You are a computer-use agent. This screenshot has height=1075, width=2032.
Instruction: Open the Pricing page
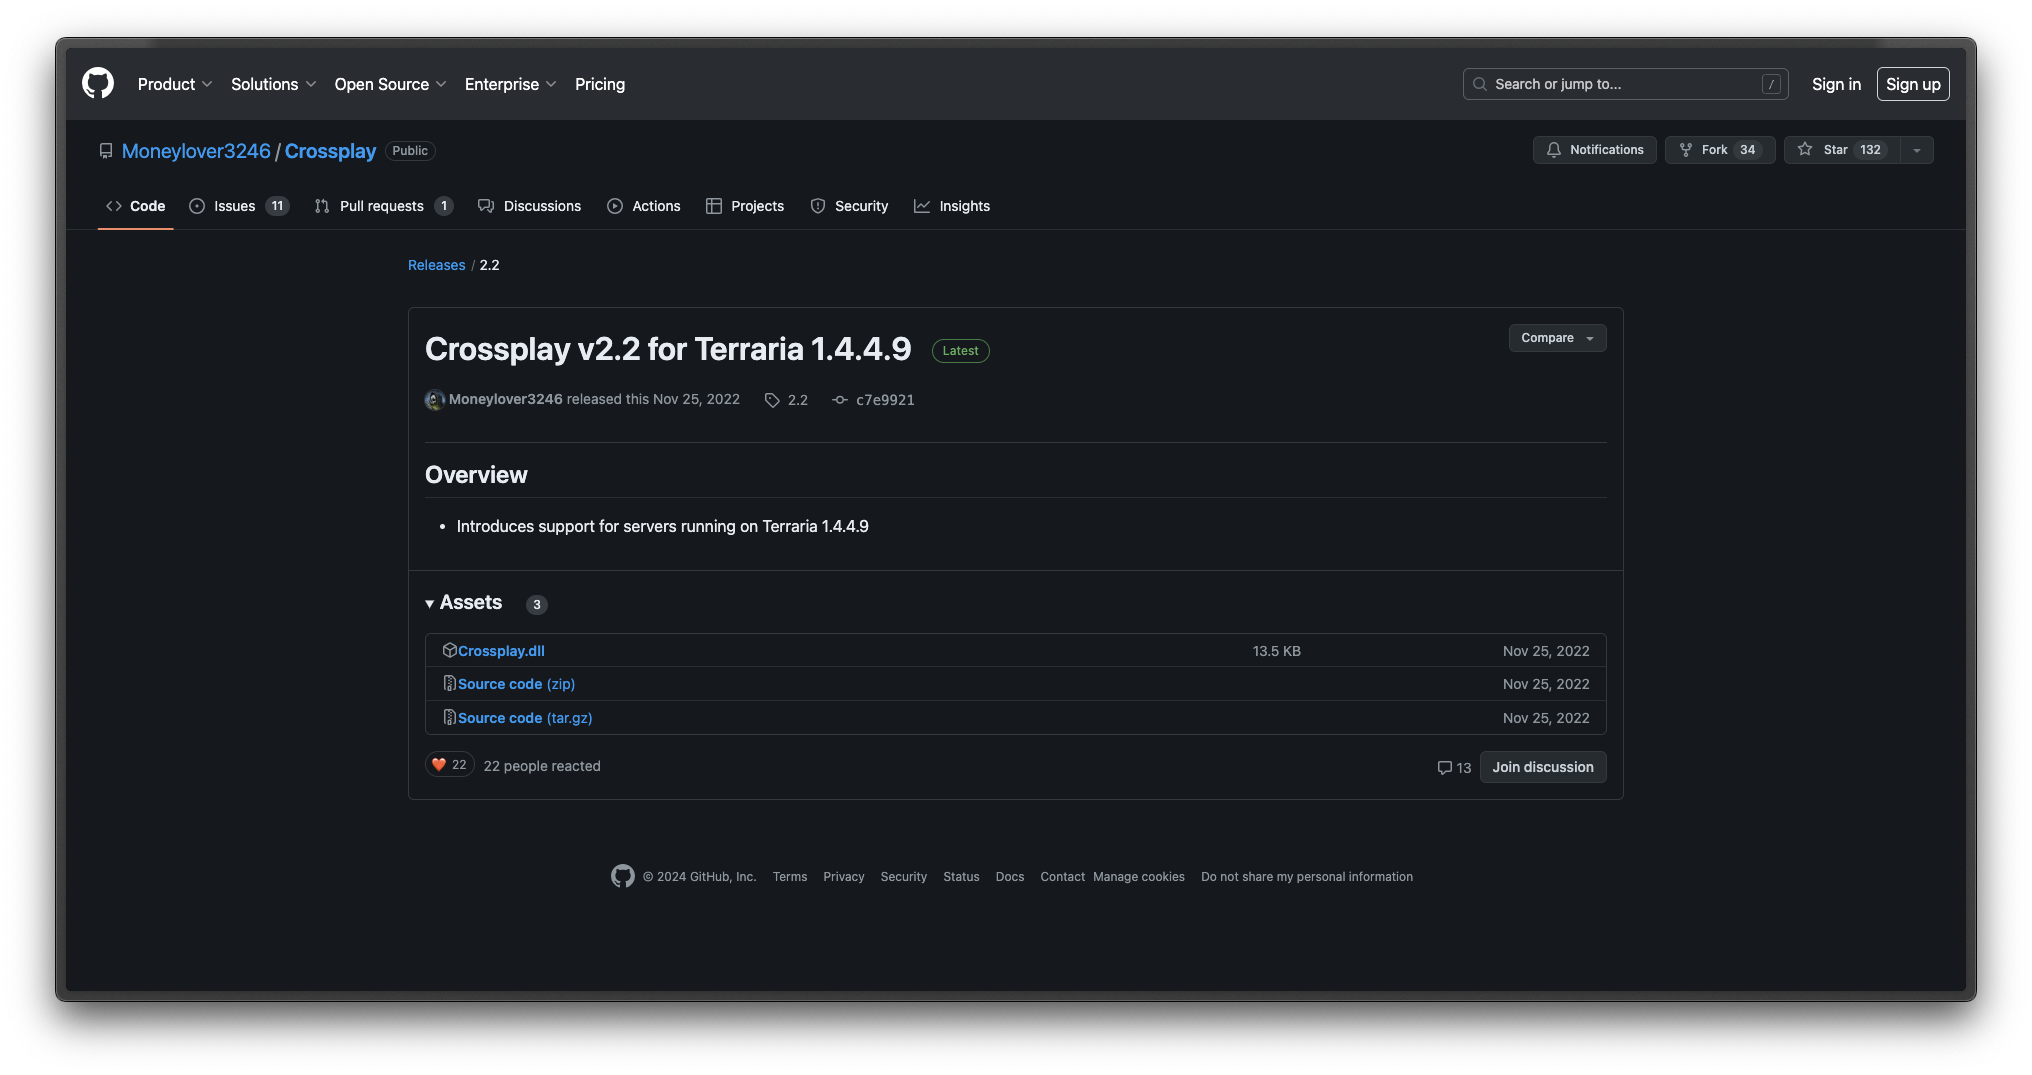coord(600,84)
